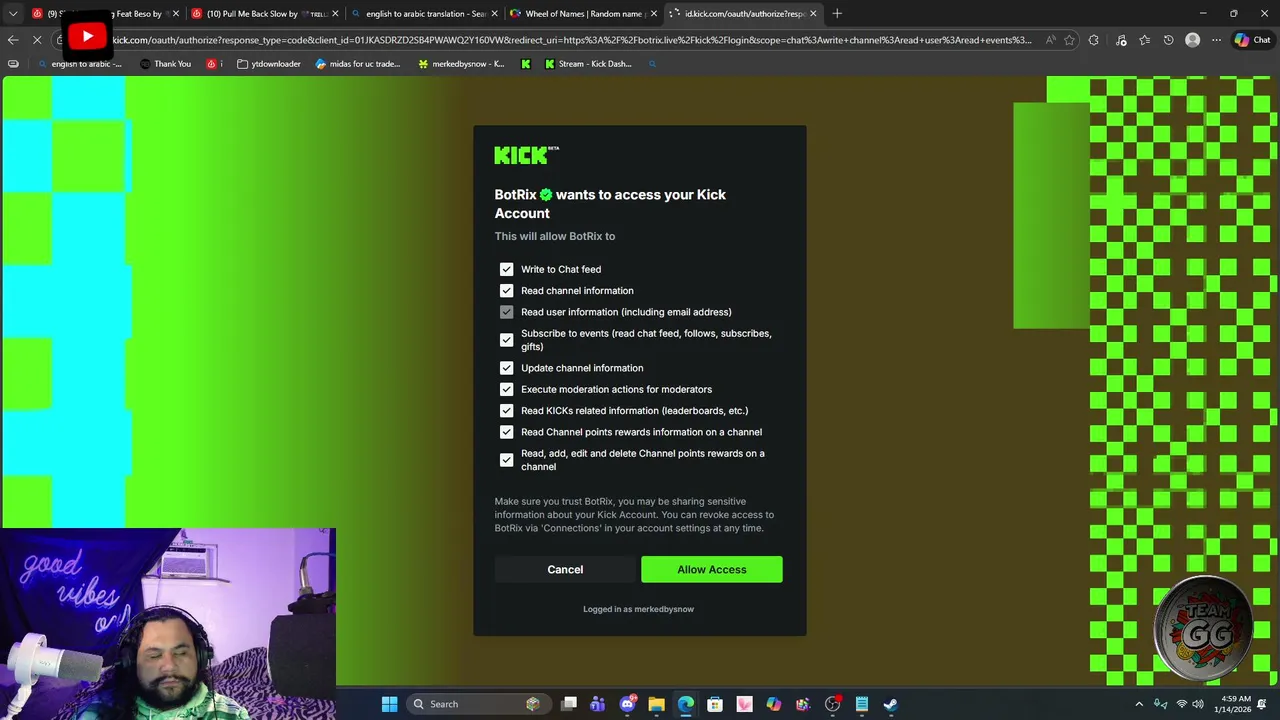
Task: Uncheck Read KICKs related information checkbox
Action: point(506,411)
